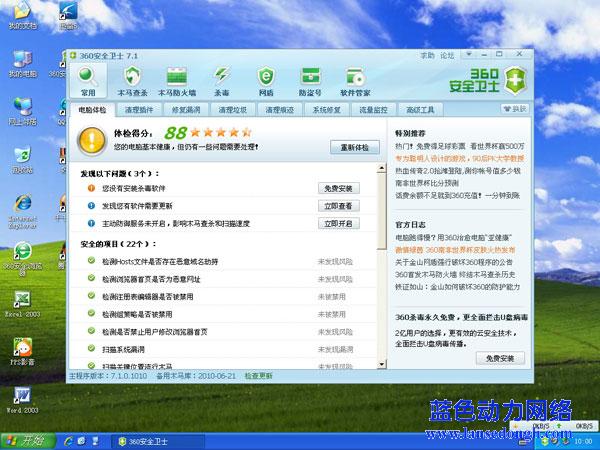Open the PPS影音 desktop shortcut
600x450 pixels.
tap(23, 351)
